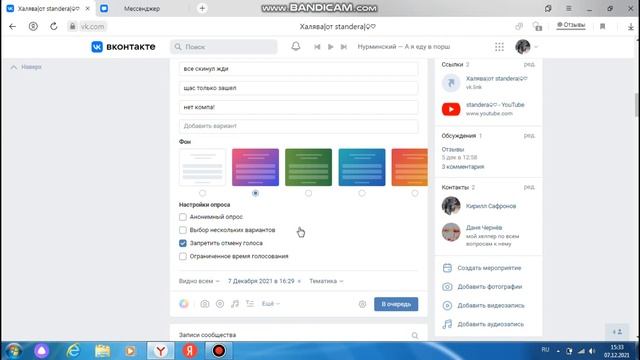640x360 pixels.
Task: Click 'В очередь' button
Action: tap(396, 304)
